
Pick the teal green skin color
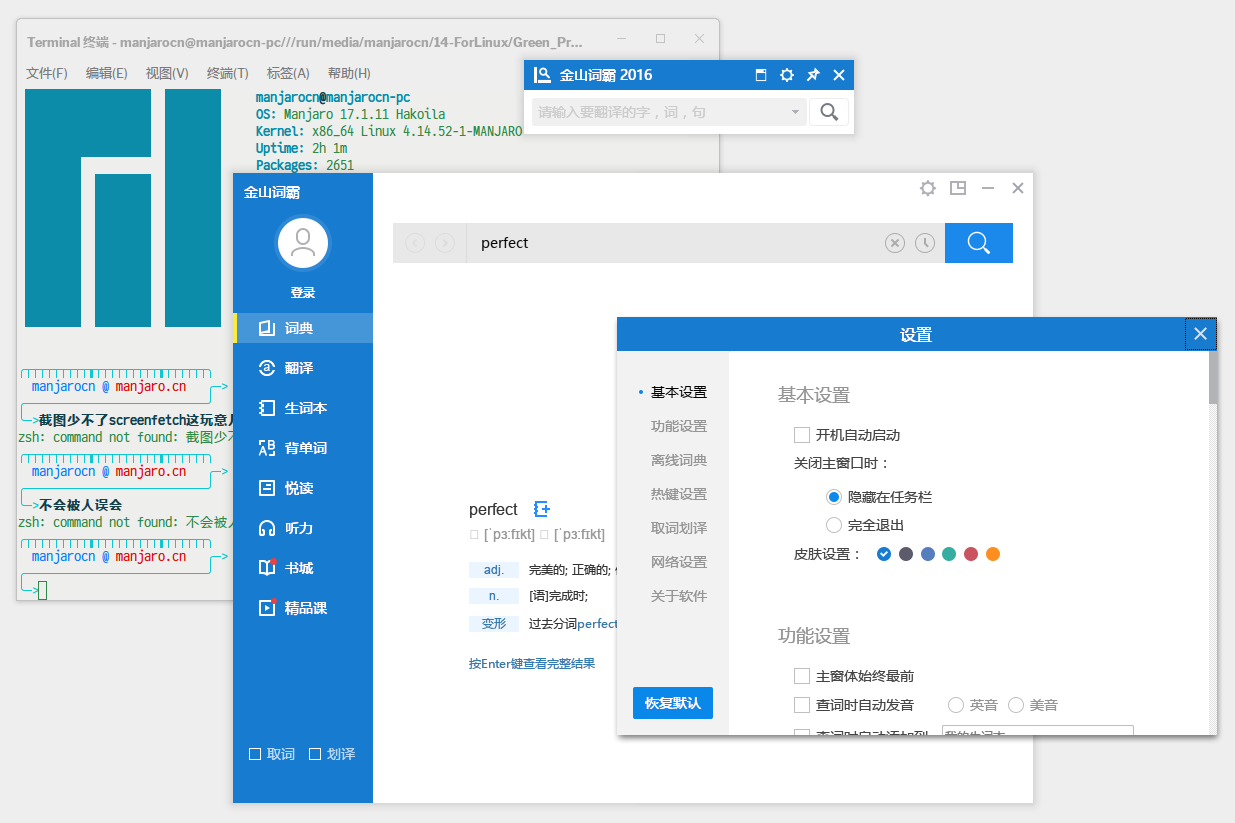pyautogui.click(x=949, y=554)
